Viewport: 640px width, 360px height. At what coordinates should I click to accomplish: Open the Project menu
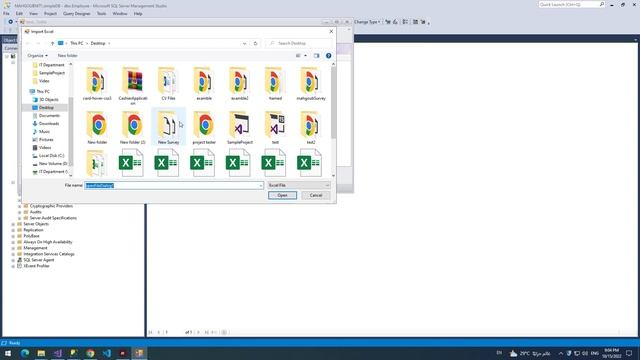(x=50, y=13)
